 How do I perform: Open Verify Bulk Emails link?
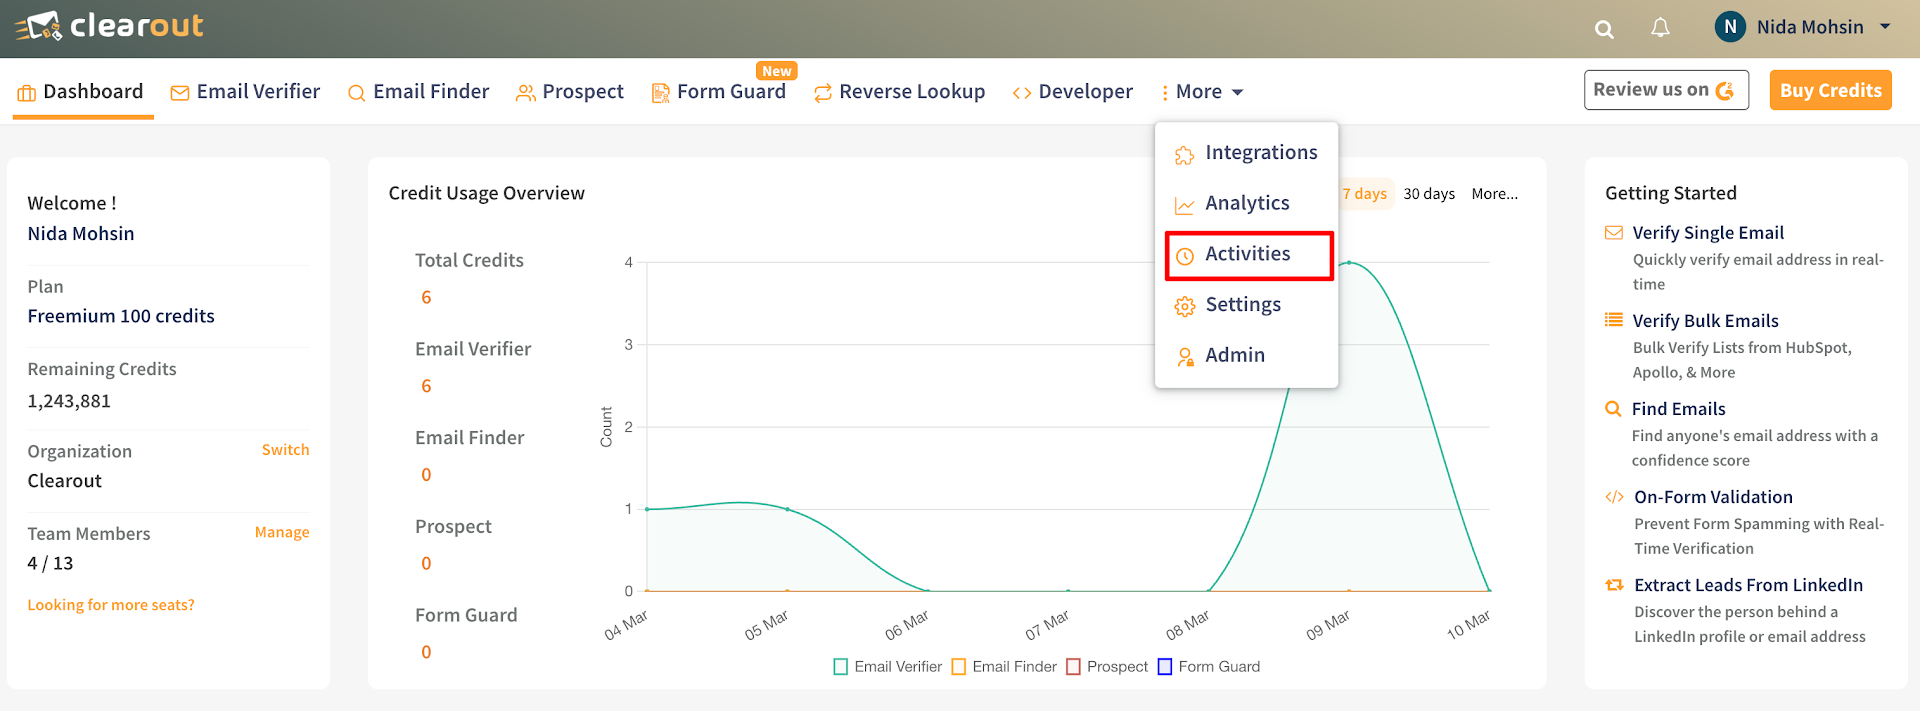[1705, 321]
